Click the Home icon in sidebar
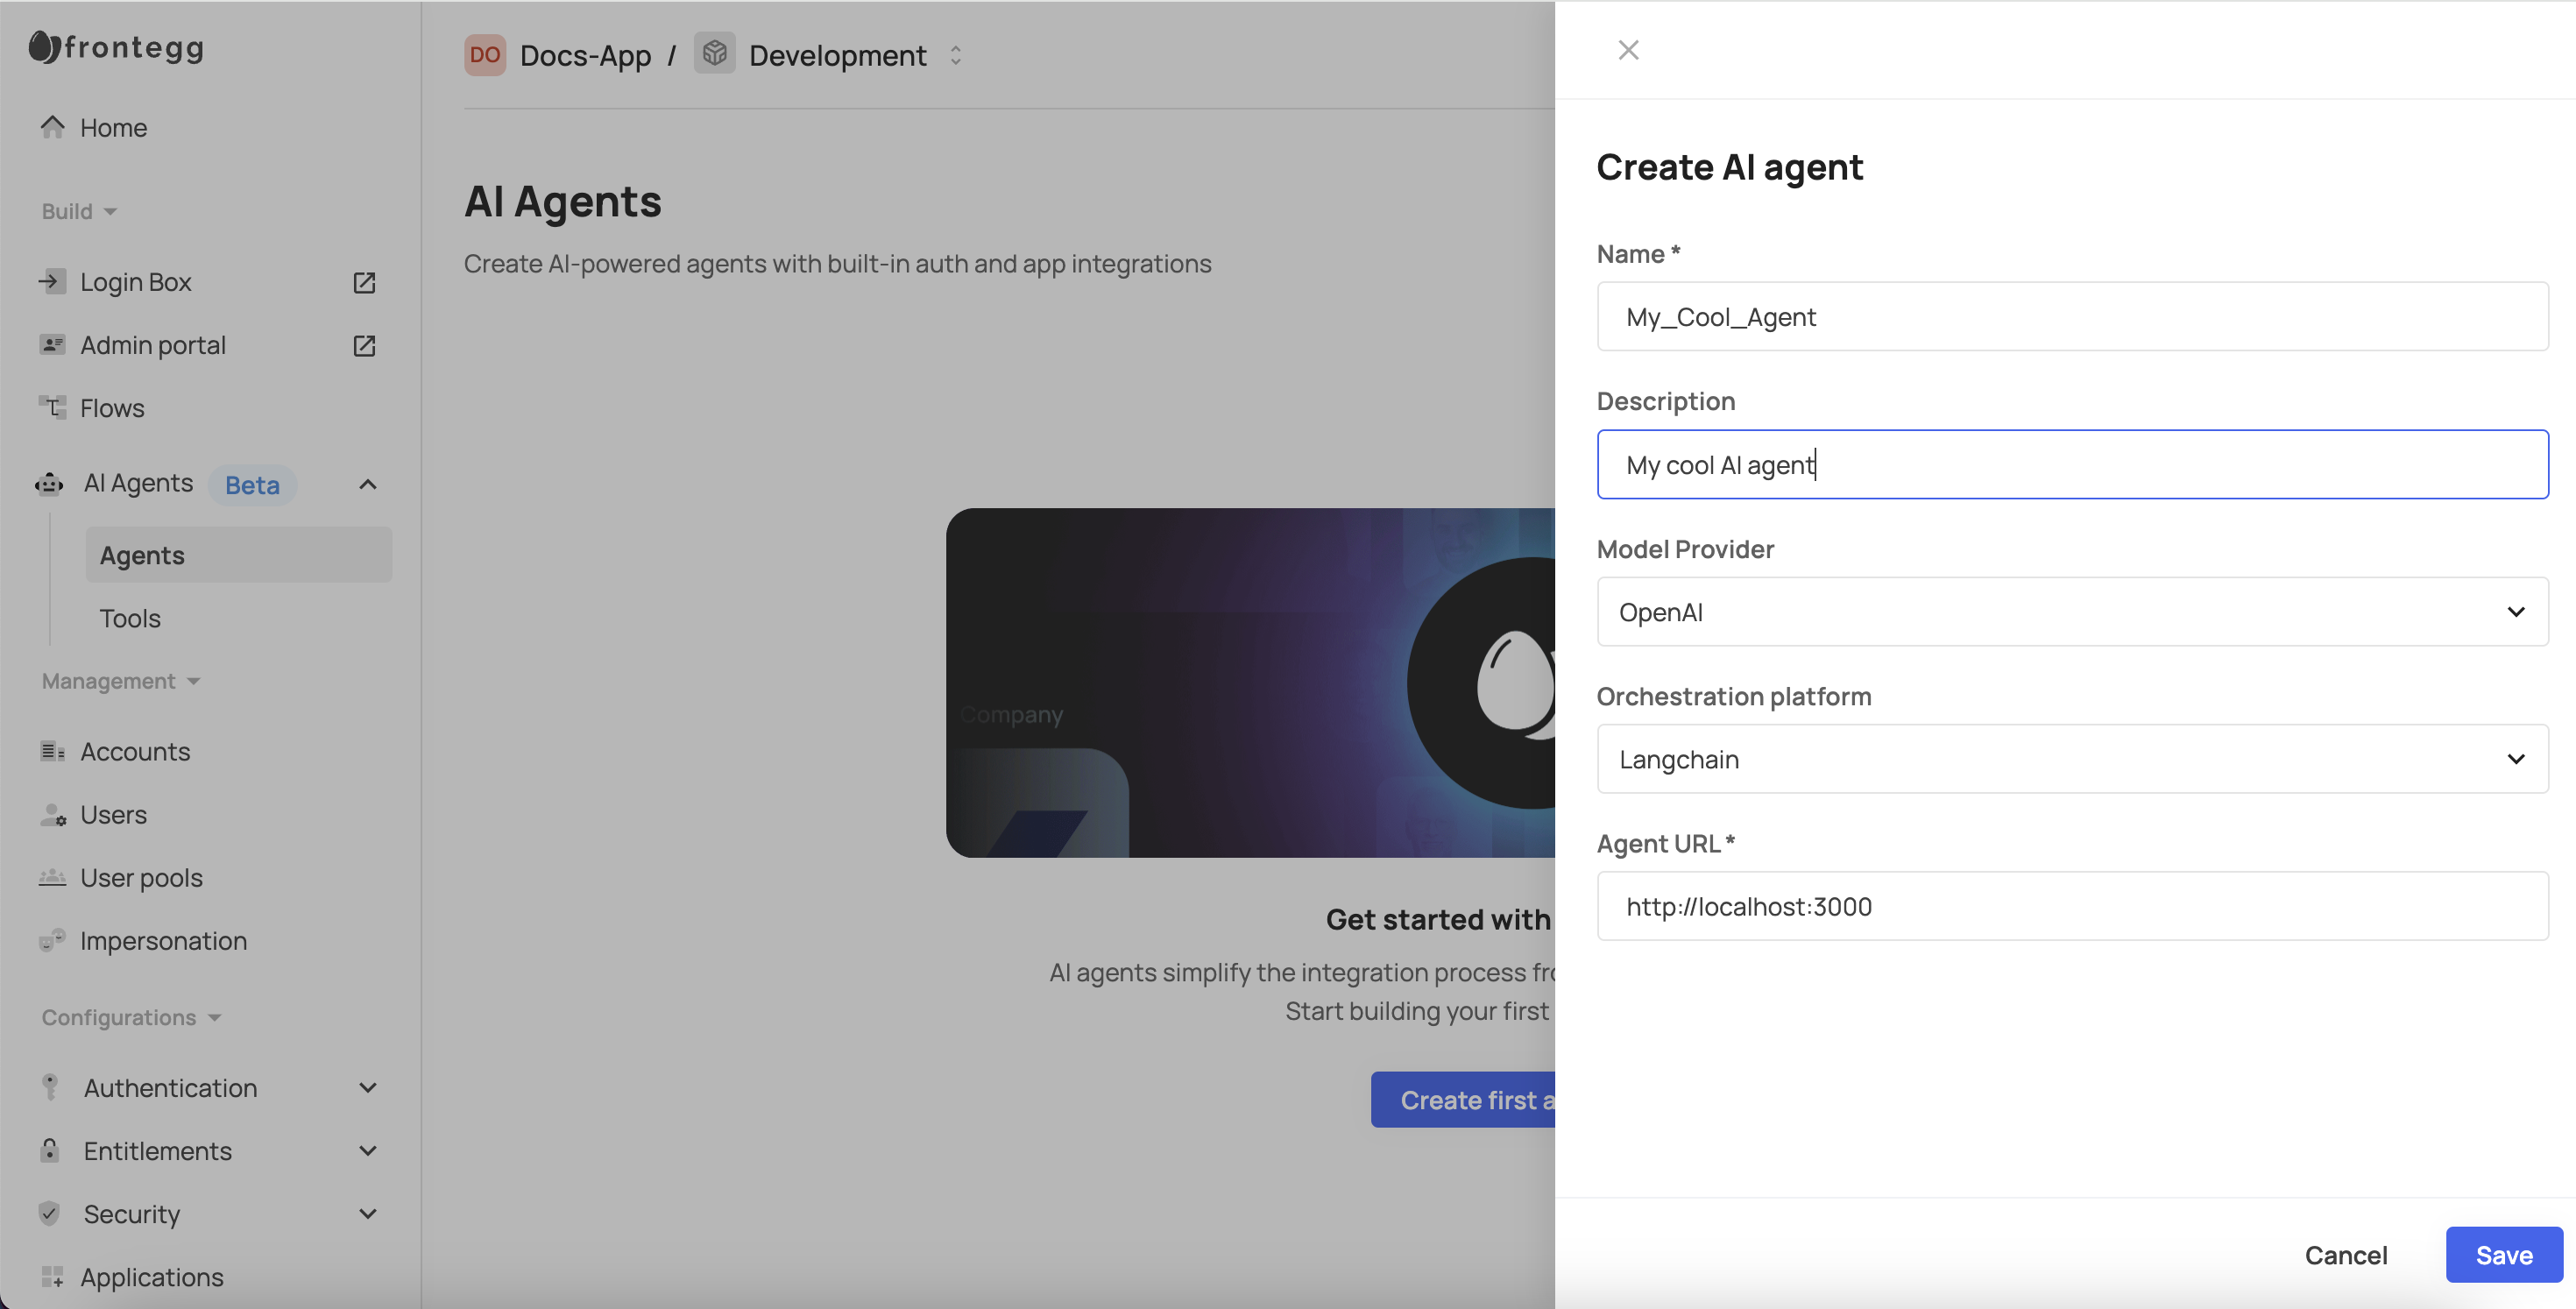The height and width of the screenshot is (1309, 2576). click(52, 127)
